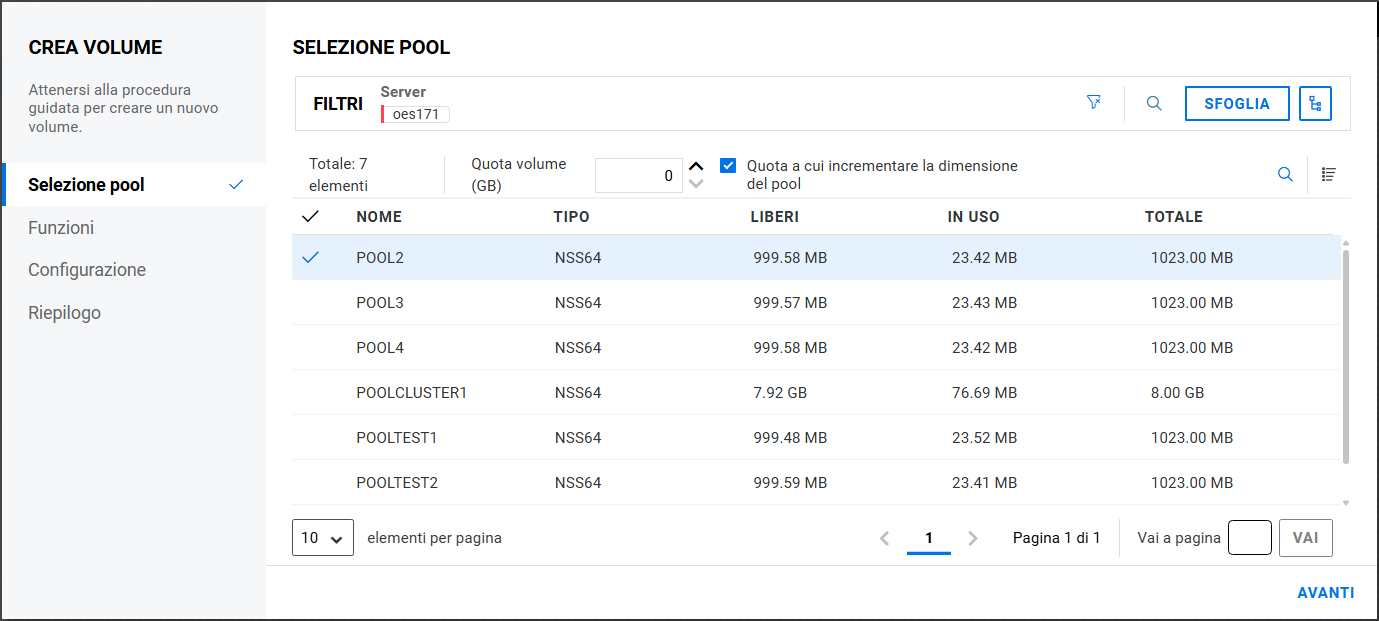Open the Configurazione step
Screen dimensions: 1379x621
pyautogui.click(x=87, y=270)
